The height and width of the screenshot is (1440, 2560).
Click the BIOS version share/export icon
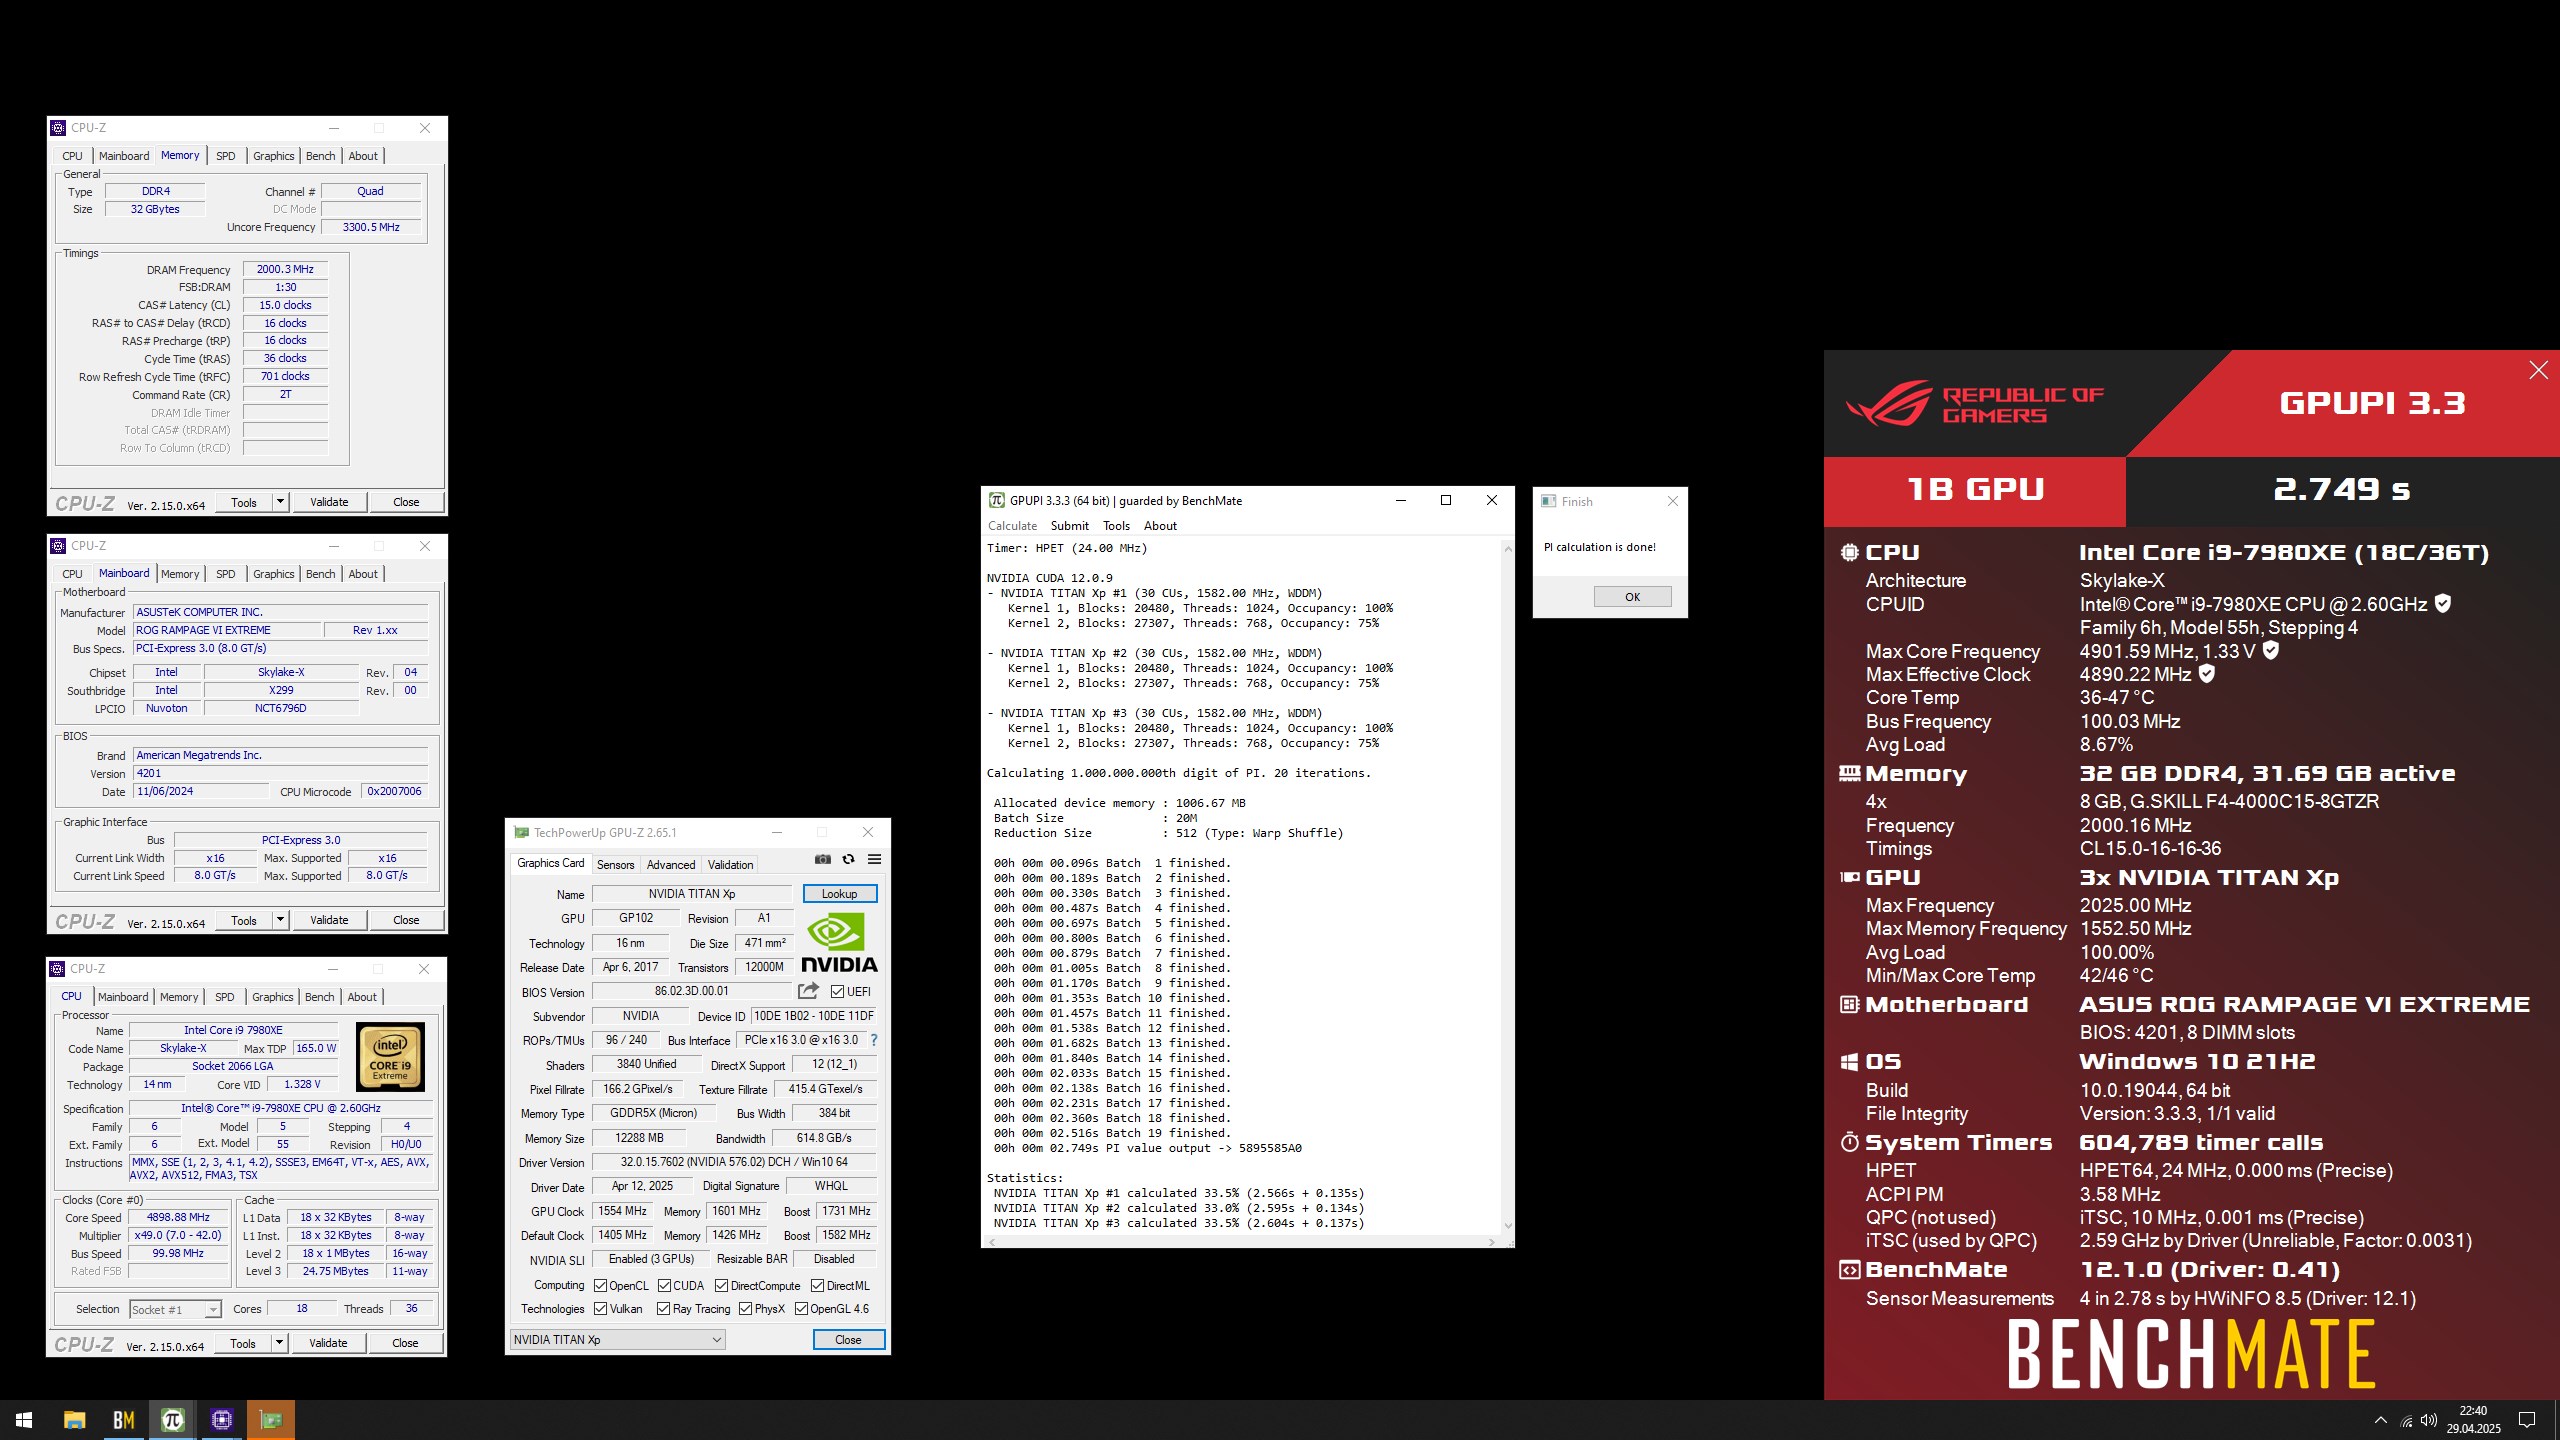coord(808,991)
